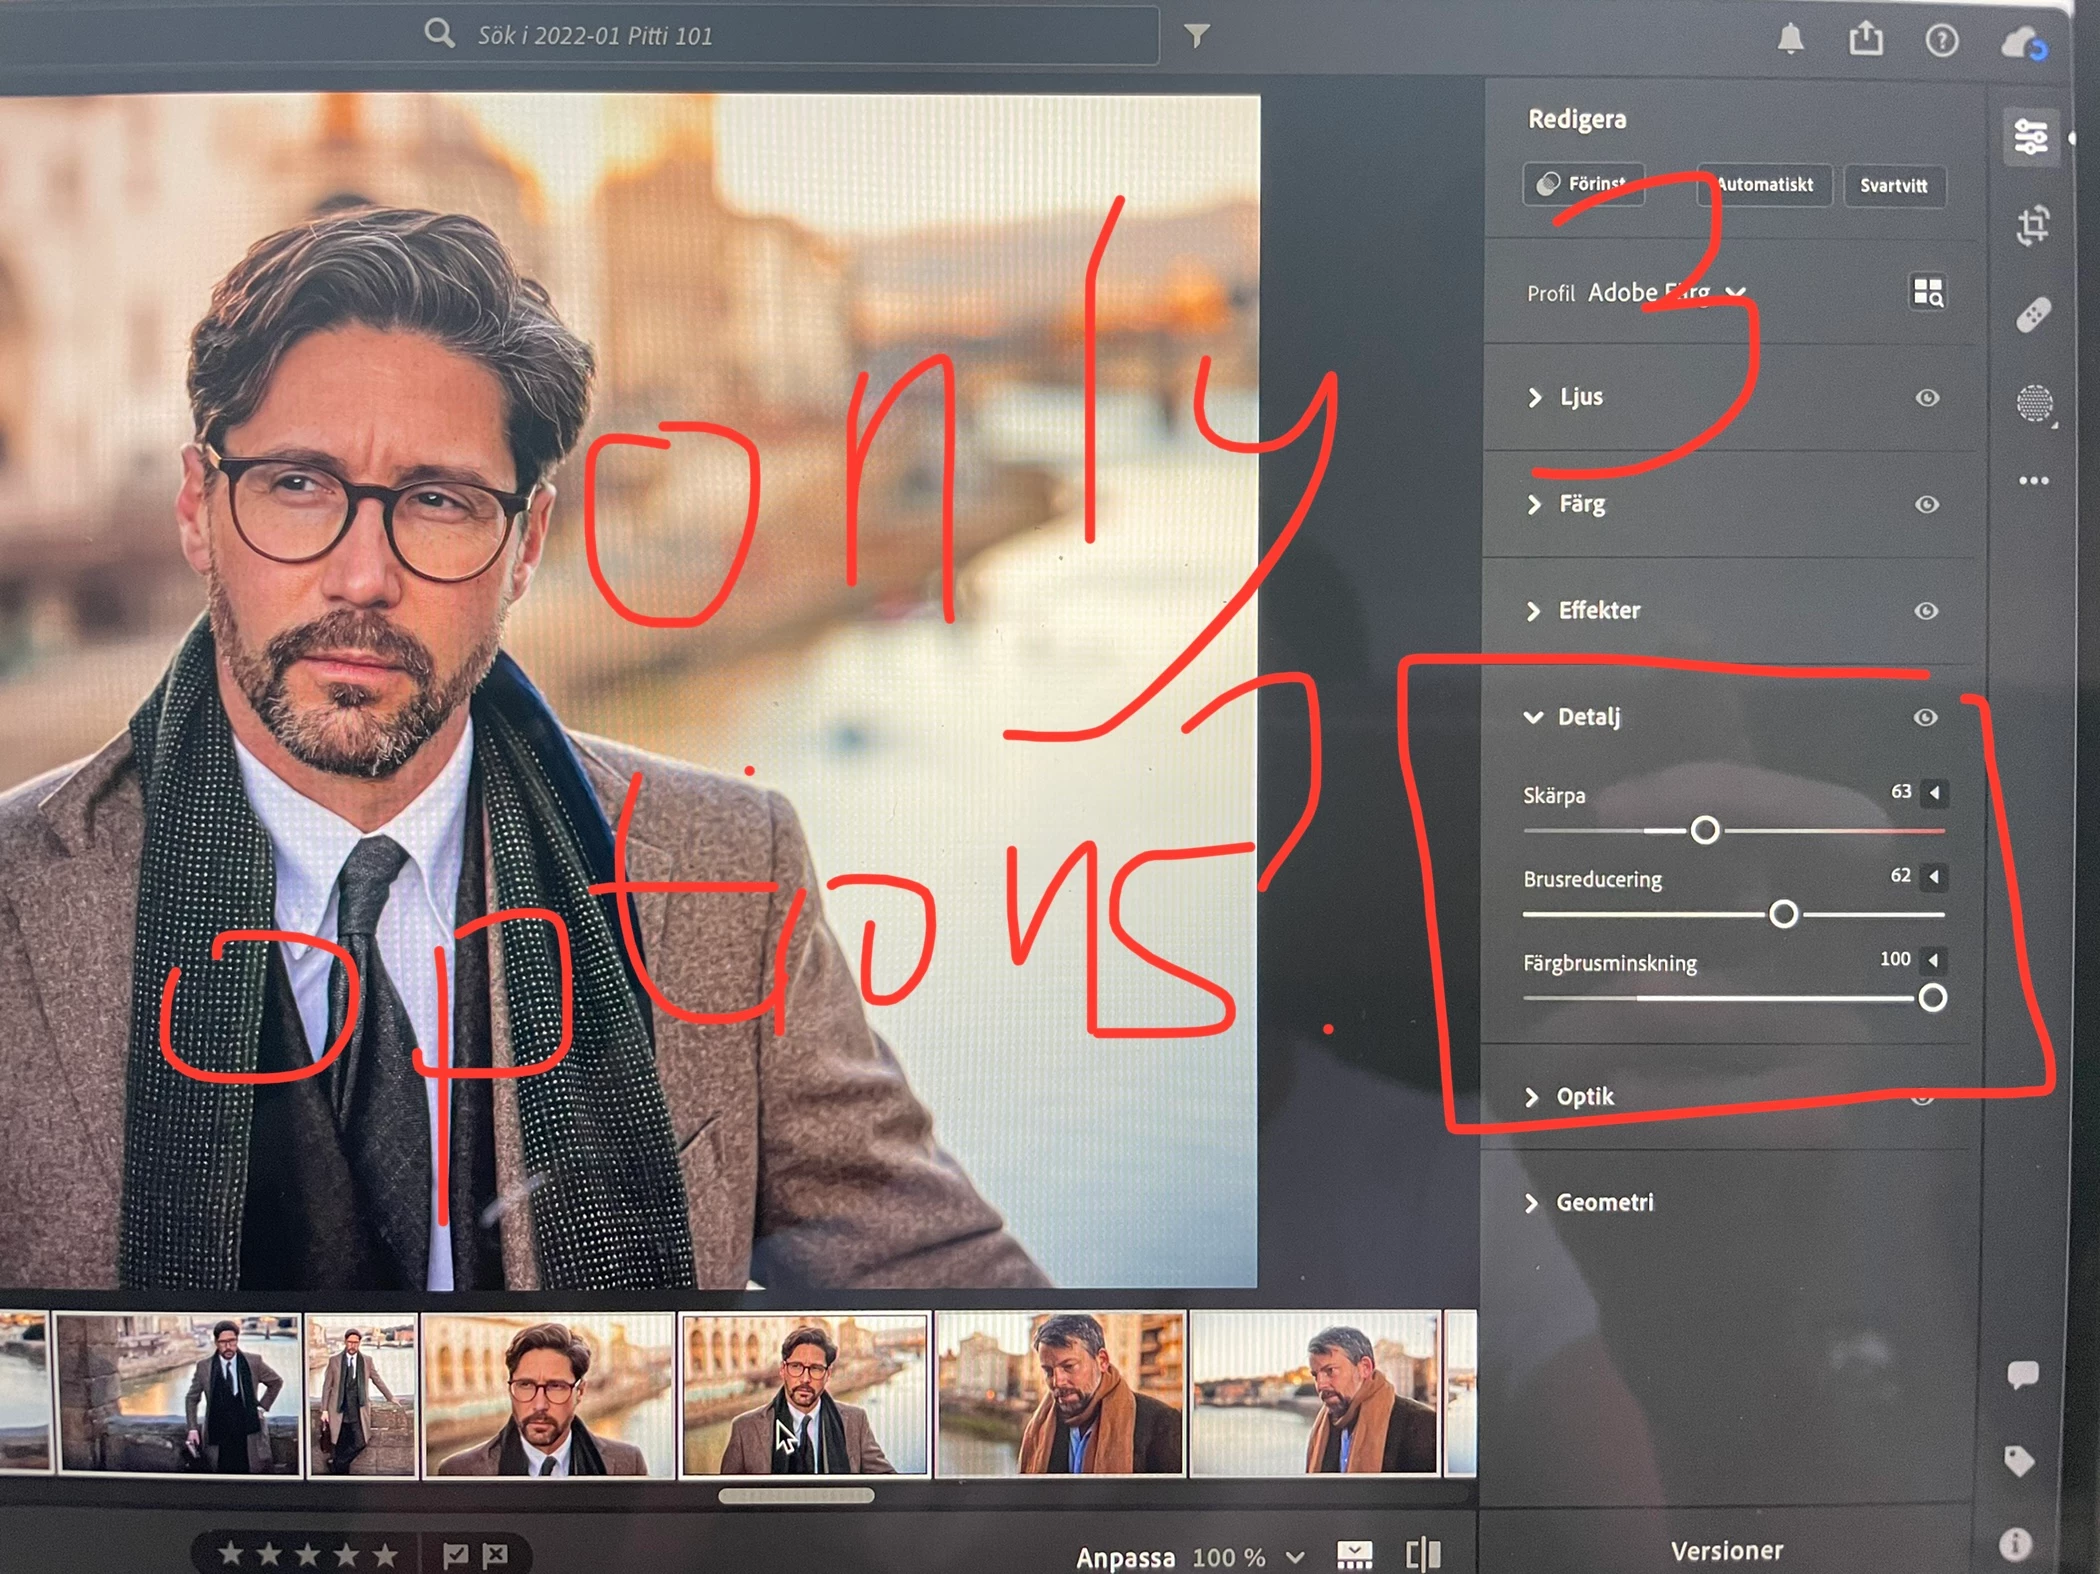Open the masking tool
Viewport: 2100px width, 1574px height.
(2034, 404)
